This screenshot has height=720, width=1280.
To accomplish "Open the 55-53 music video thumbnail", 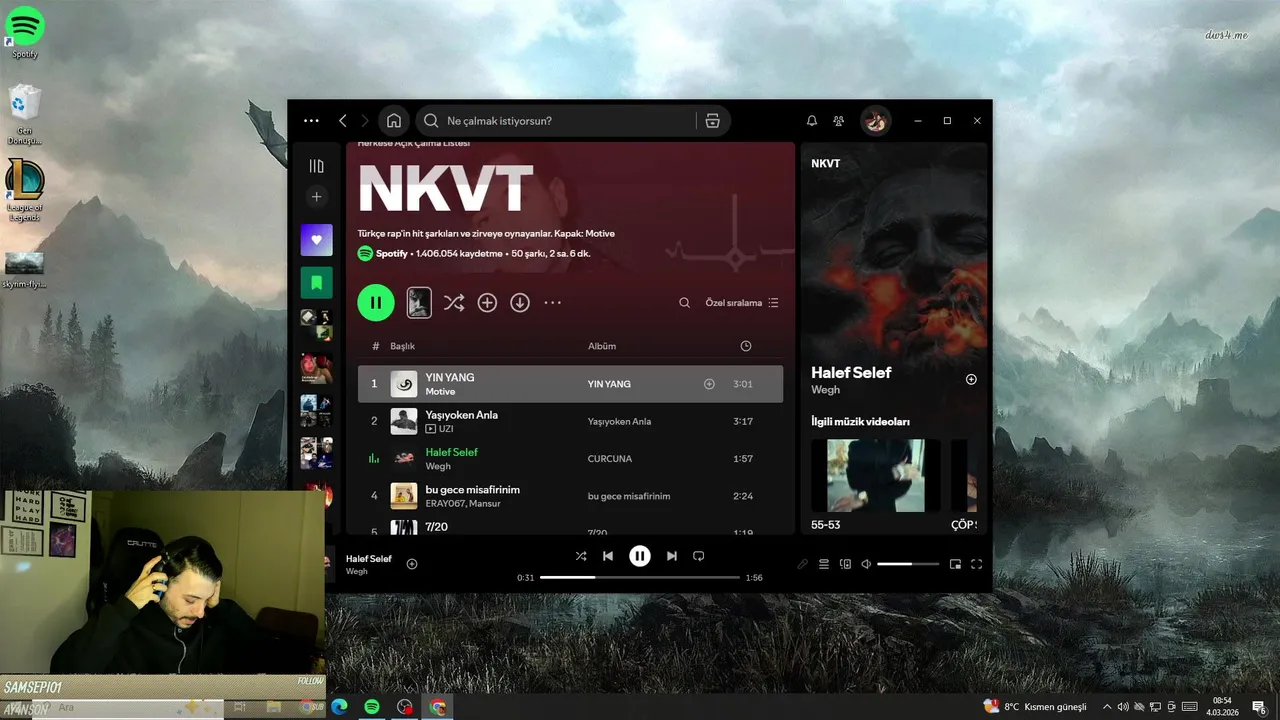I will click(875, 475).
